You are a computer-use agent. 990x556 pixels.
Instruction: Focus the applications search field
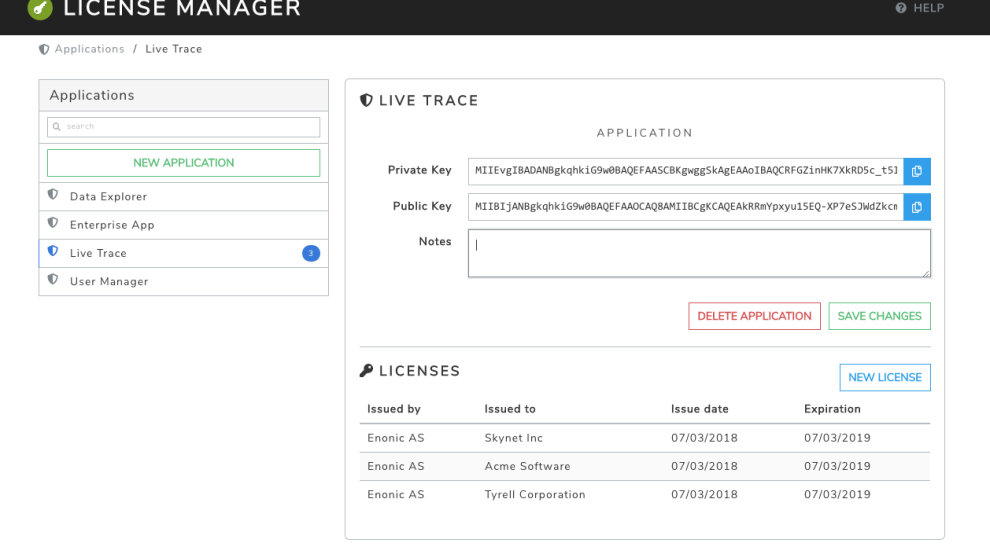(183, 127)
